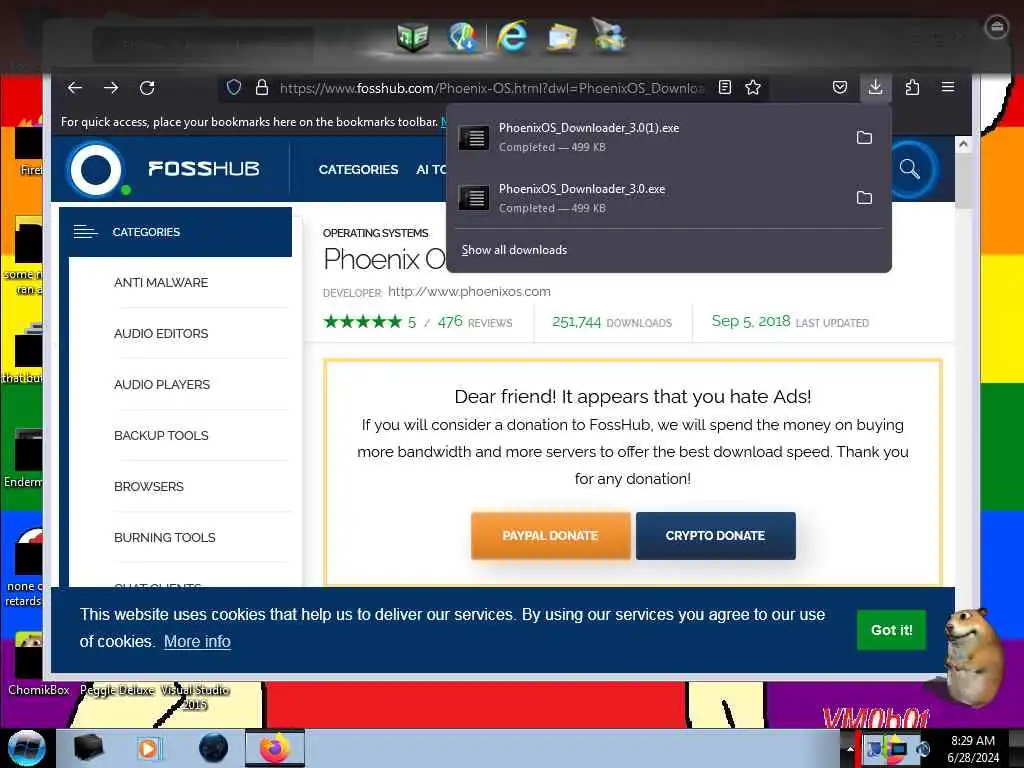Click the round icon at top-right corner
Screen dimensions: 1024x768
coord(997,27)
